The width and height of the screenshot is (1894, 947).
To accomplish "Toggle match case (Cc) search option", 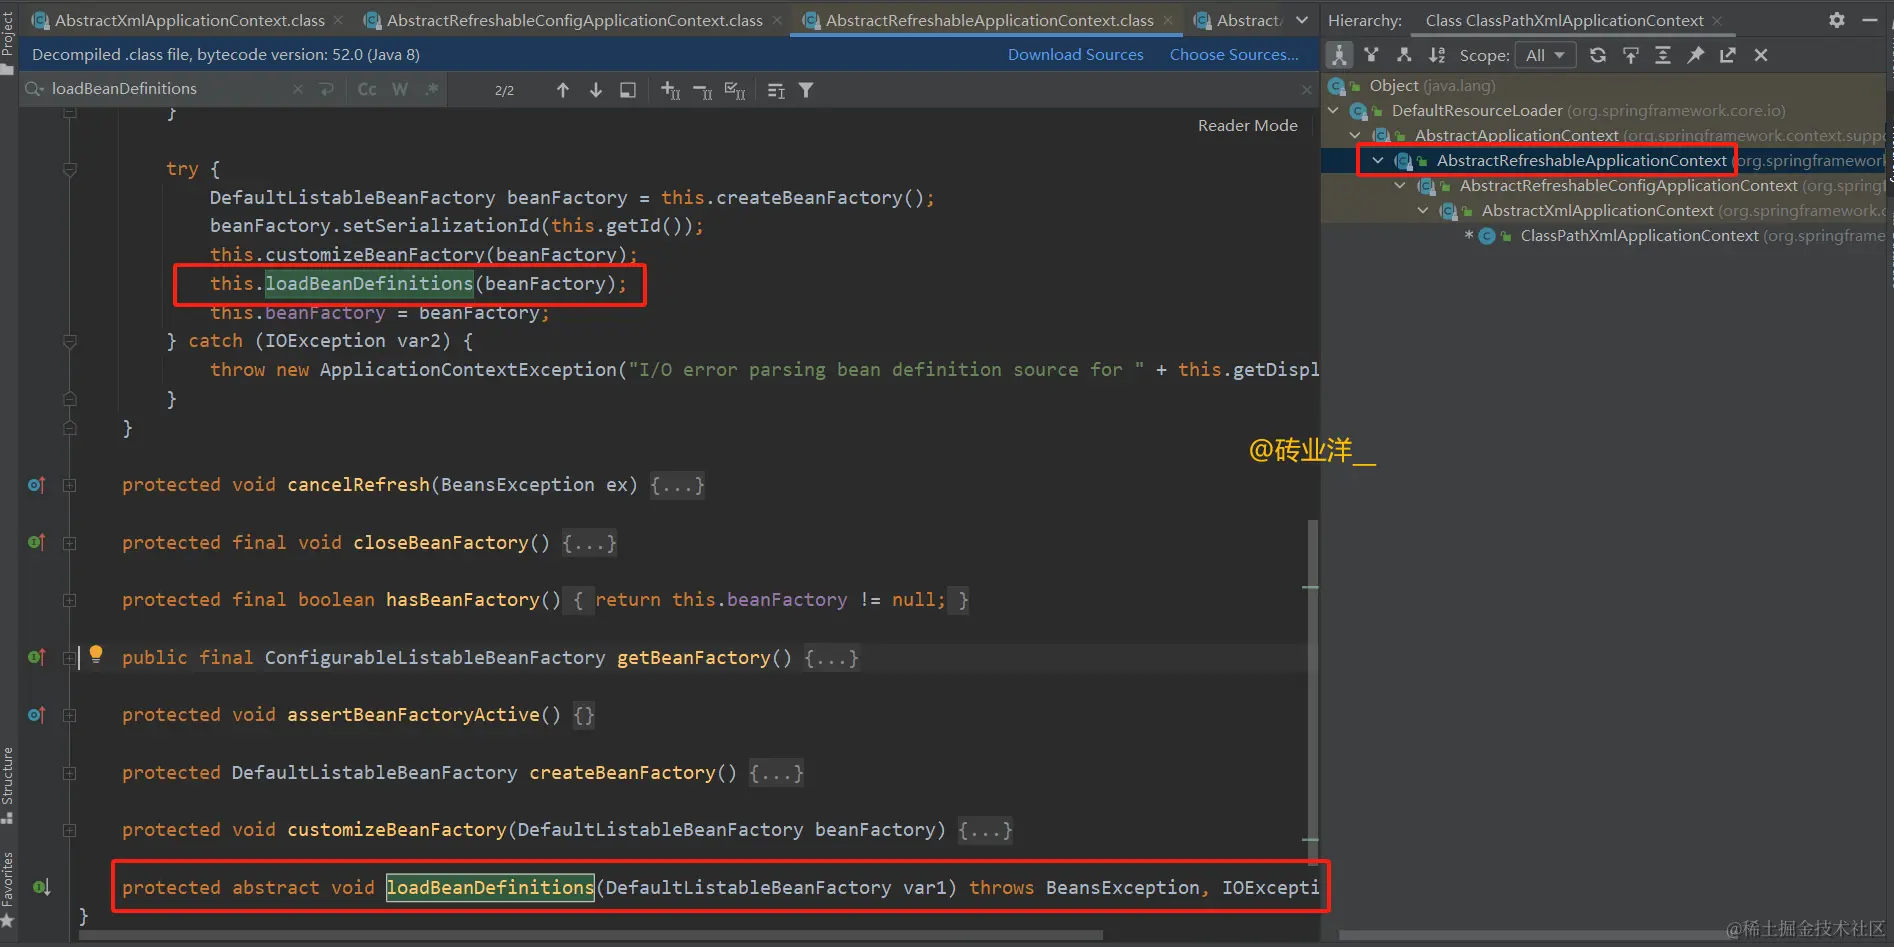I will point(367,89).
